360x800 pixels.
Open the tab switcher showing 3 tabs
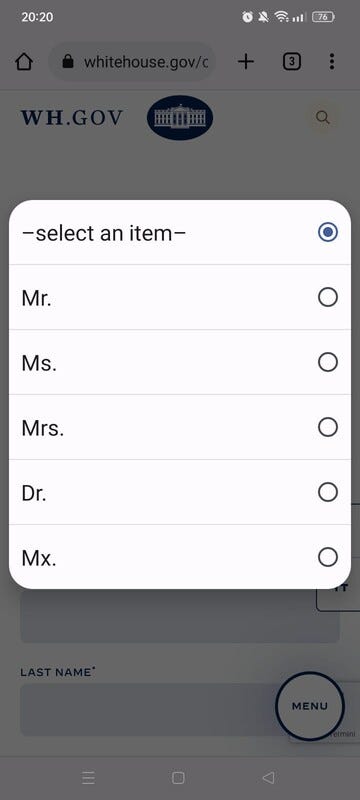(x=291, y=62)
